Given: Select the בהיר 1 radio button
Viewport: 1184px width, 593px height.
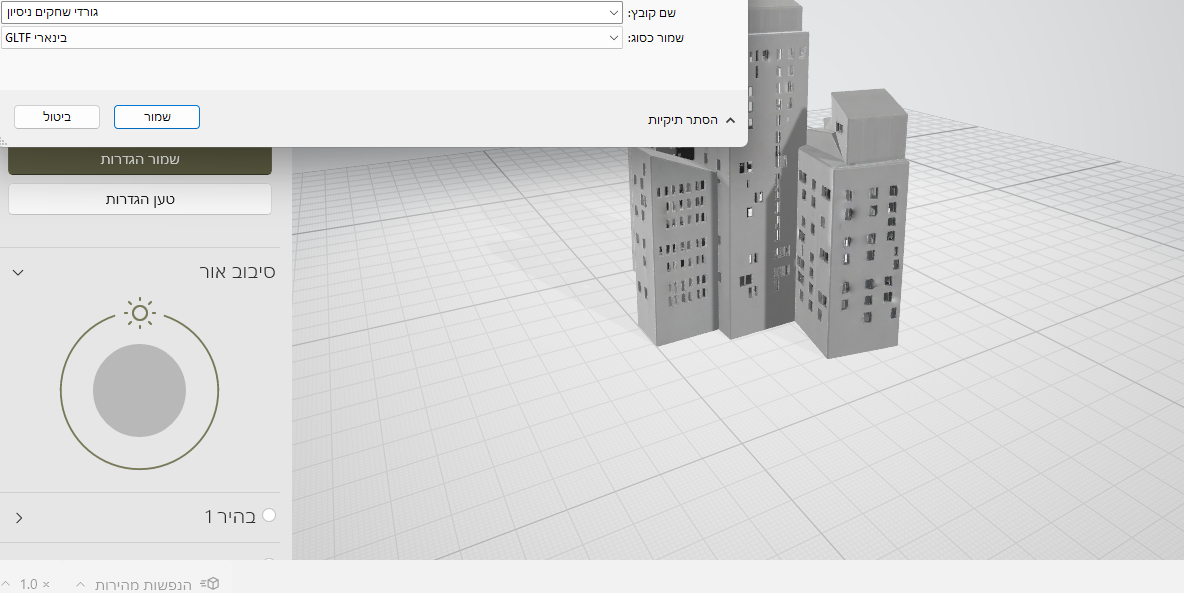Looking at the screenshot, I should pyautogui.click(x=268, y=515).
